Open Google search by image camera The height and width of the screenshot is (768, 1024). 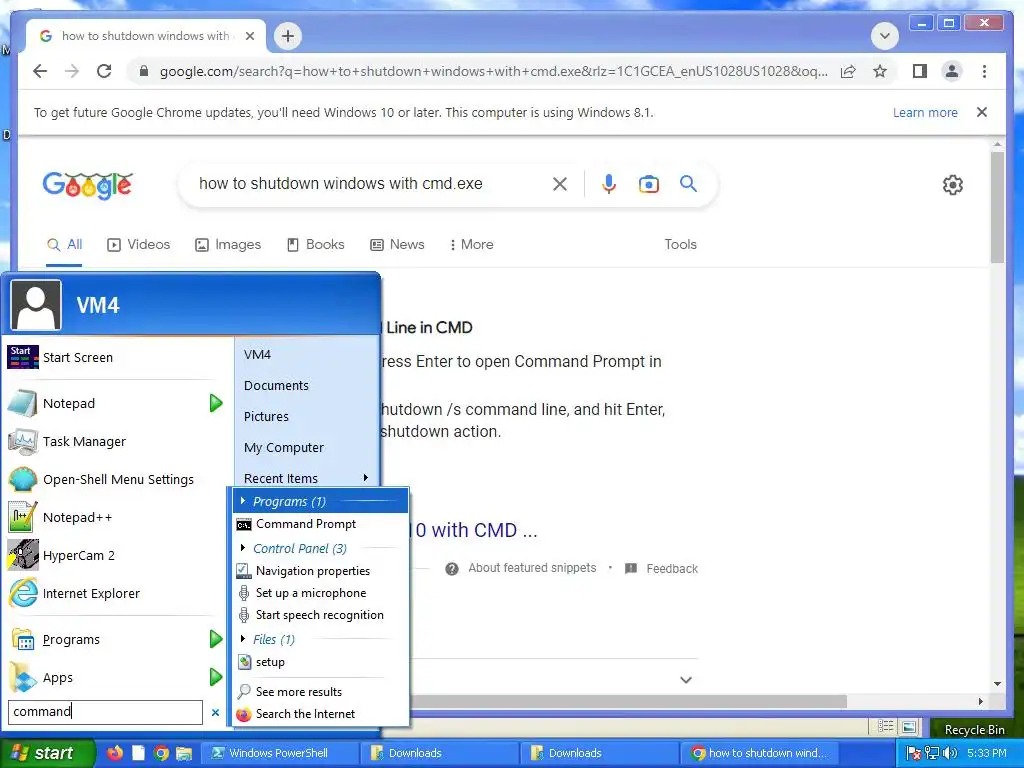click(x=648, y=184)
